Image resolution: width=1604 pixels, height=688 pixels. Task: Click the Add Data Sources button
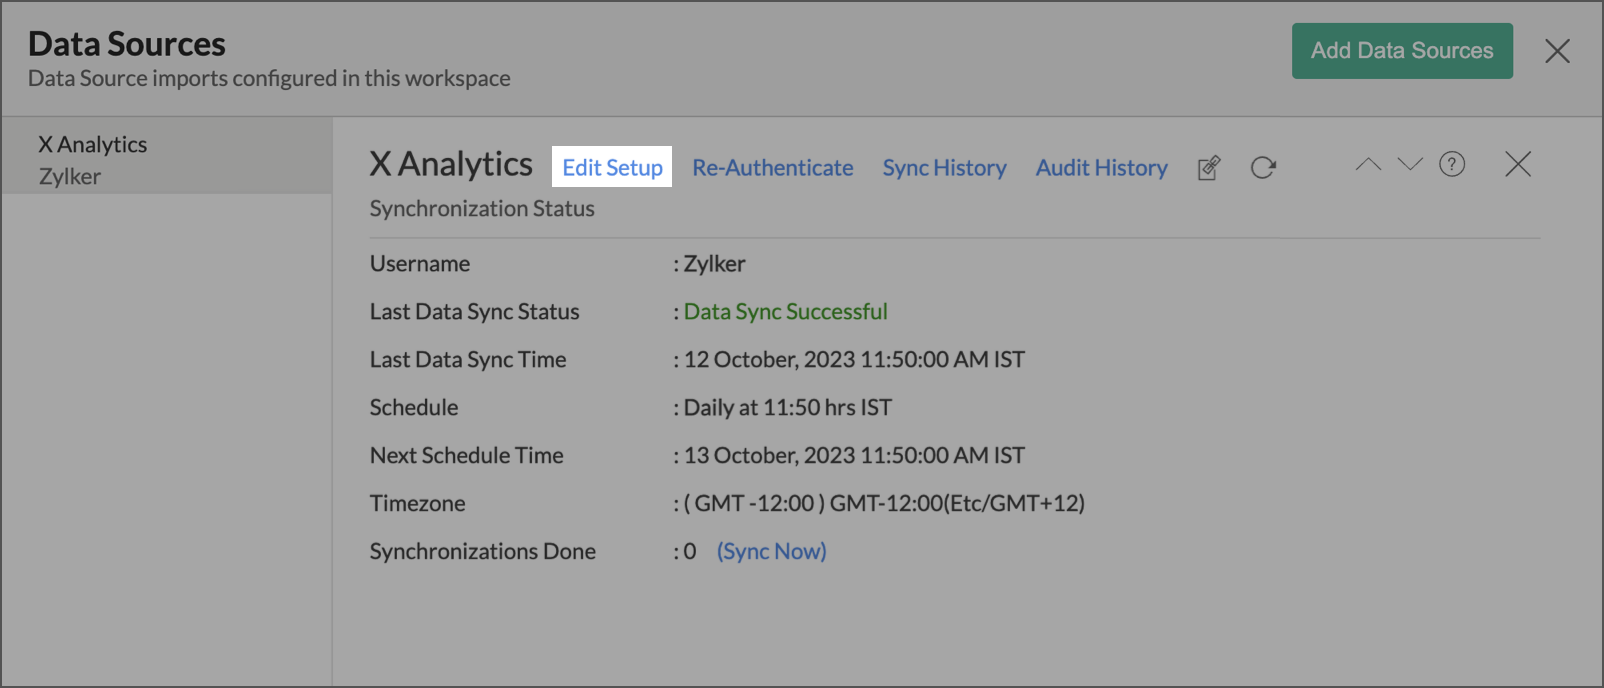pos(1402,51)
